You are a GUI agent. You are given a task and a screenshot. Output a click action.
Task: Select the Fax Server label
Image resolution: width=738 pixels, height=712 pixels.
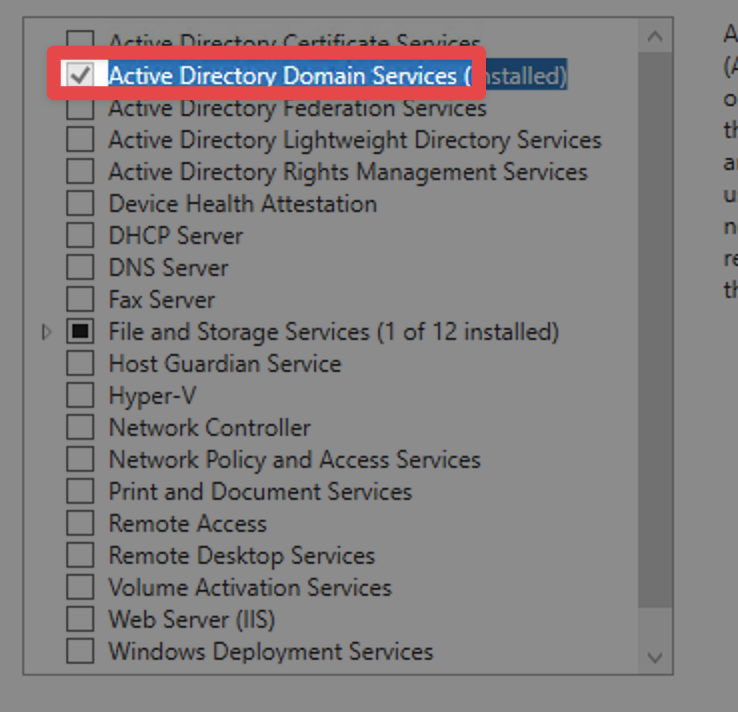[x=161, y=300]
